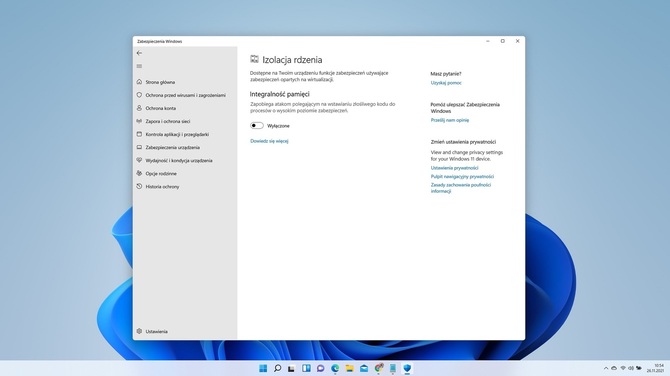The image size is (670, 376).
Task: Click the Uzyskaj pomoc link
Action: pyautogui.click(x=446, y=83)
